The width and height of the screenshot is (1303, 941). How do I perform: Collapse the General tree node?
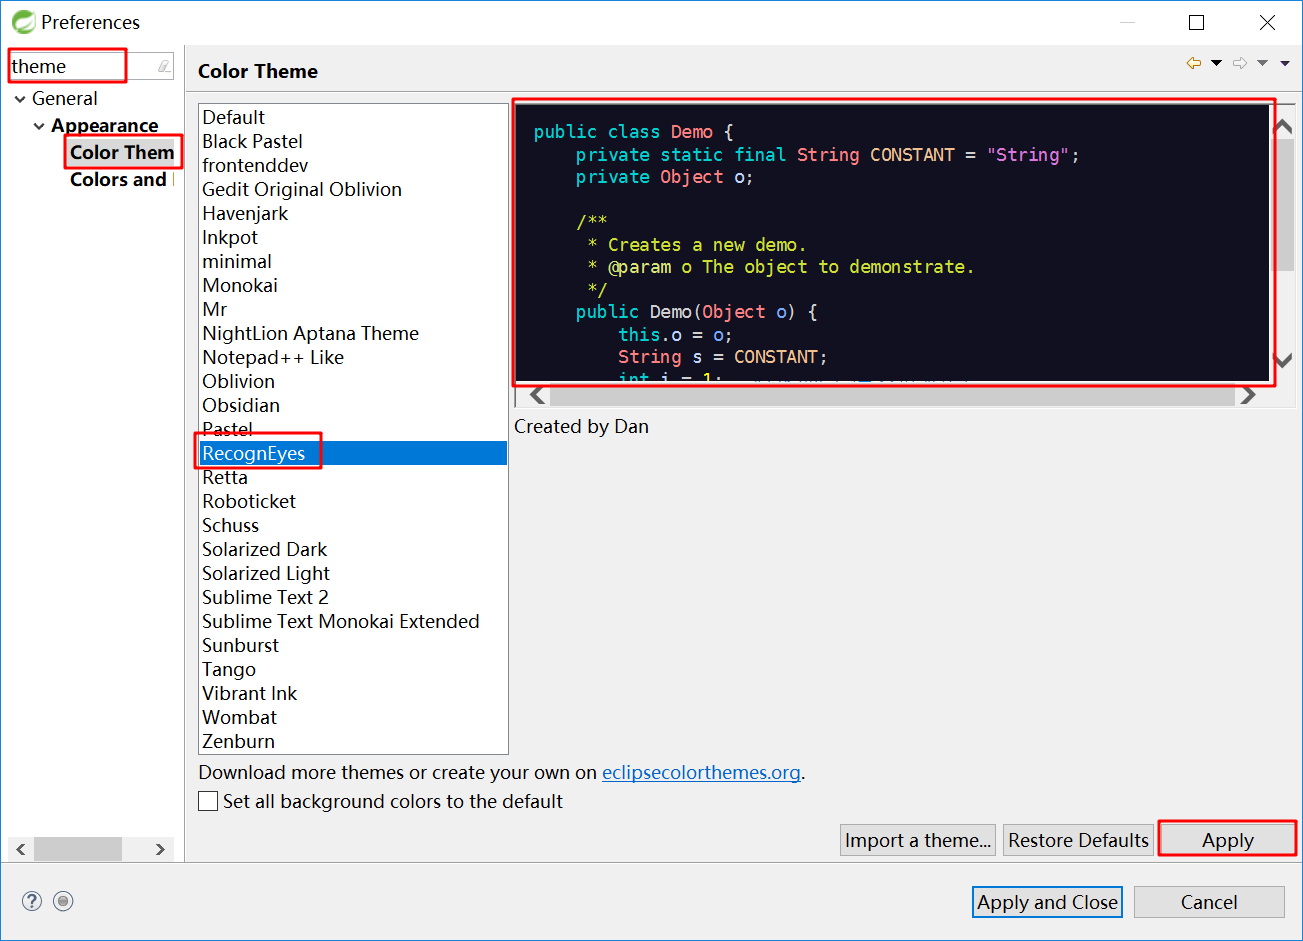[20, 99]
